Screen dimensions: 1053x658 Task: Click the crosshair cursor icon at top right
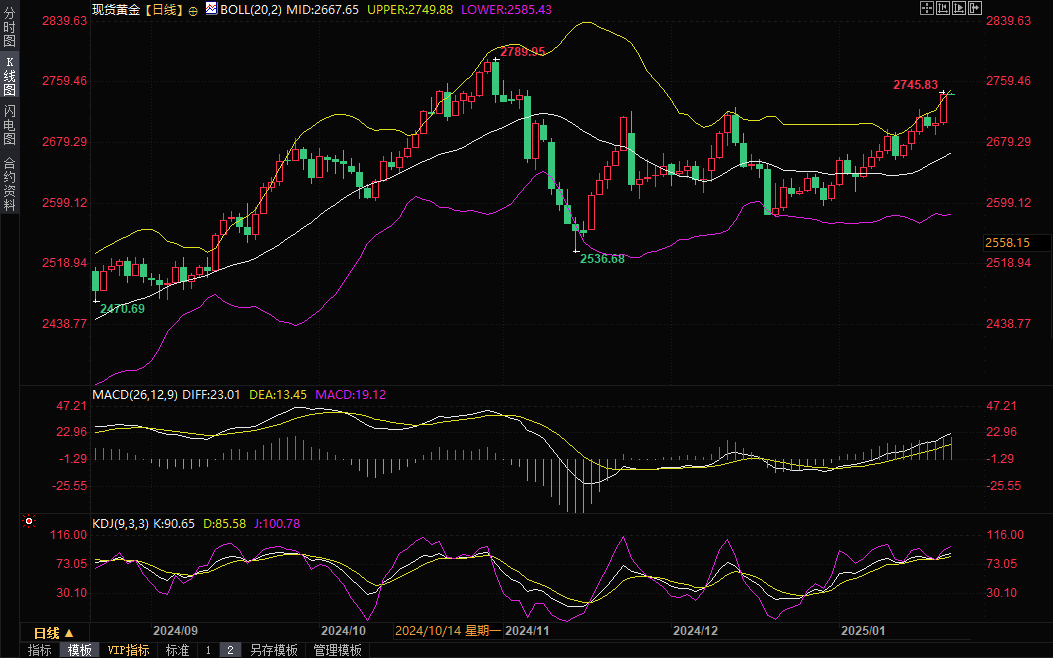[x=925, y=8]
